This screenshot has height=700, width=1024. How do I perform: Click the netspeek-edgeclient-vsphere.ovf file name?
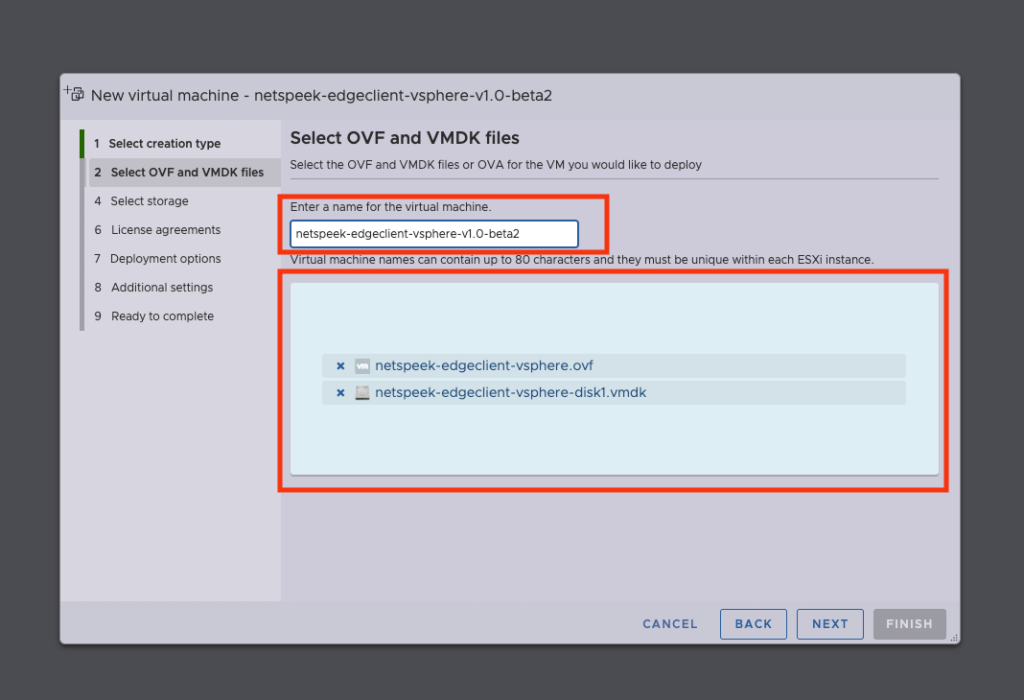click(x=484, y=366)
